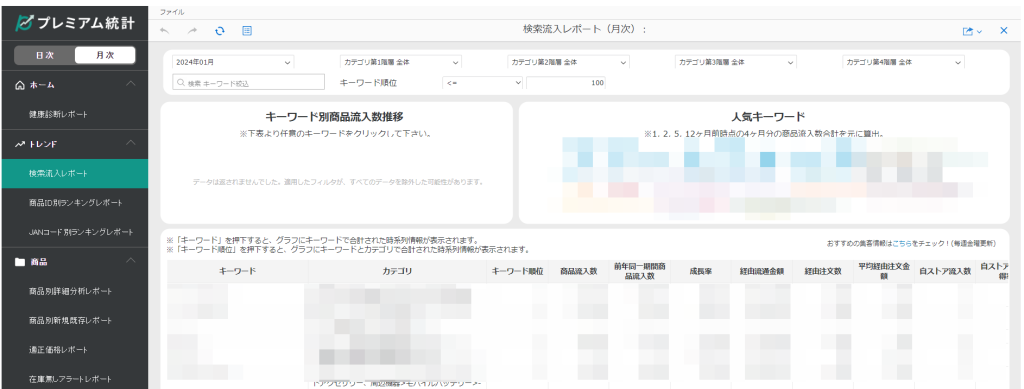Click the キーワード順位 filter label
This screenshot has width=1024, height=389.
368,83
